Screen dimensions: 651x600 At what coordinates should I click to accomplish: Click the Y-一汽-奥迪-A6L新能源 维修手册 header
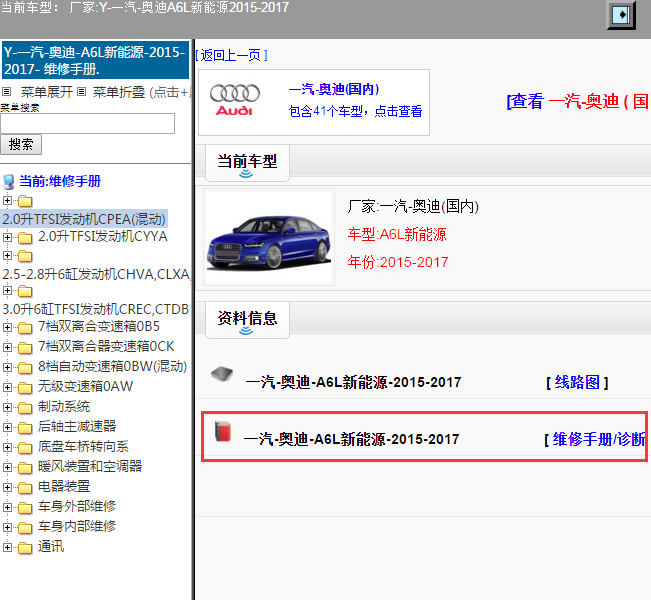95,60
